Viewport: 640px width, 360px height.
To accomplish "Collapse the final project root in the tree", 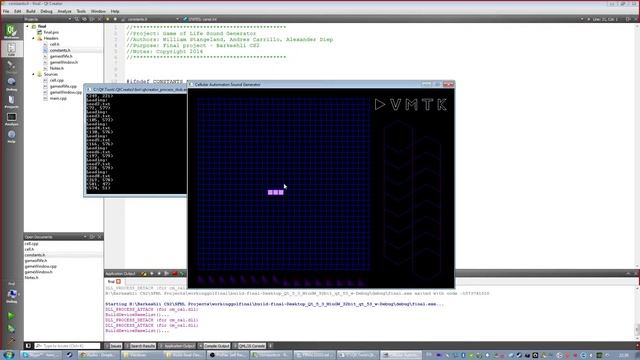I will pos(28,26).
